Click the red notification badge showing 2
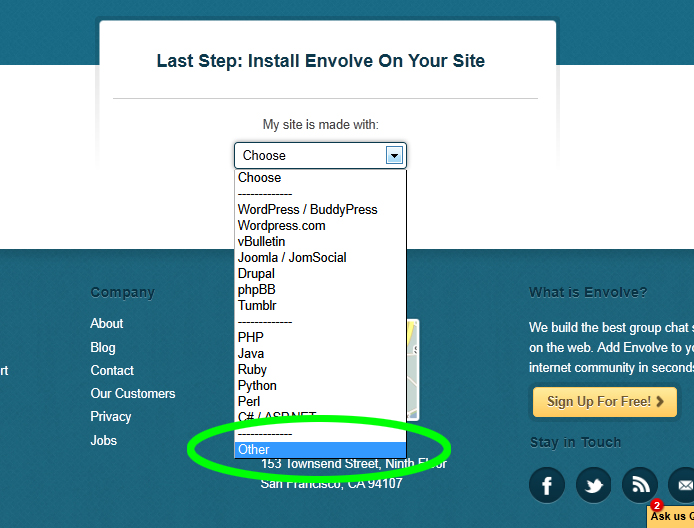Viewport: 694px width, 528px height. pyautogui.click(x=657, y=505)
